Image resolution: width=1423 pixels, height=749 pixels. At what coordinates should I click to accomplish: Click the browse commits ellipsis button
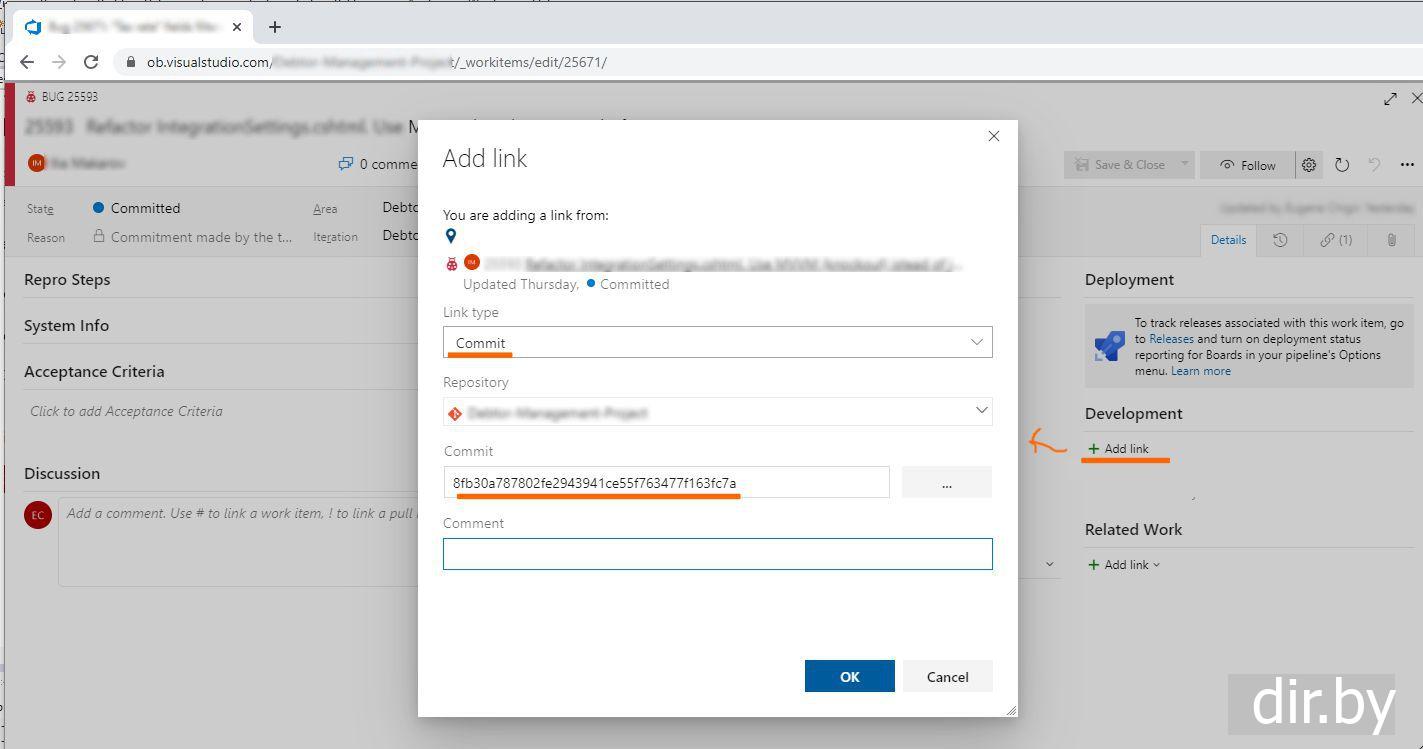tap(946, 483)
